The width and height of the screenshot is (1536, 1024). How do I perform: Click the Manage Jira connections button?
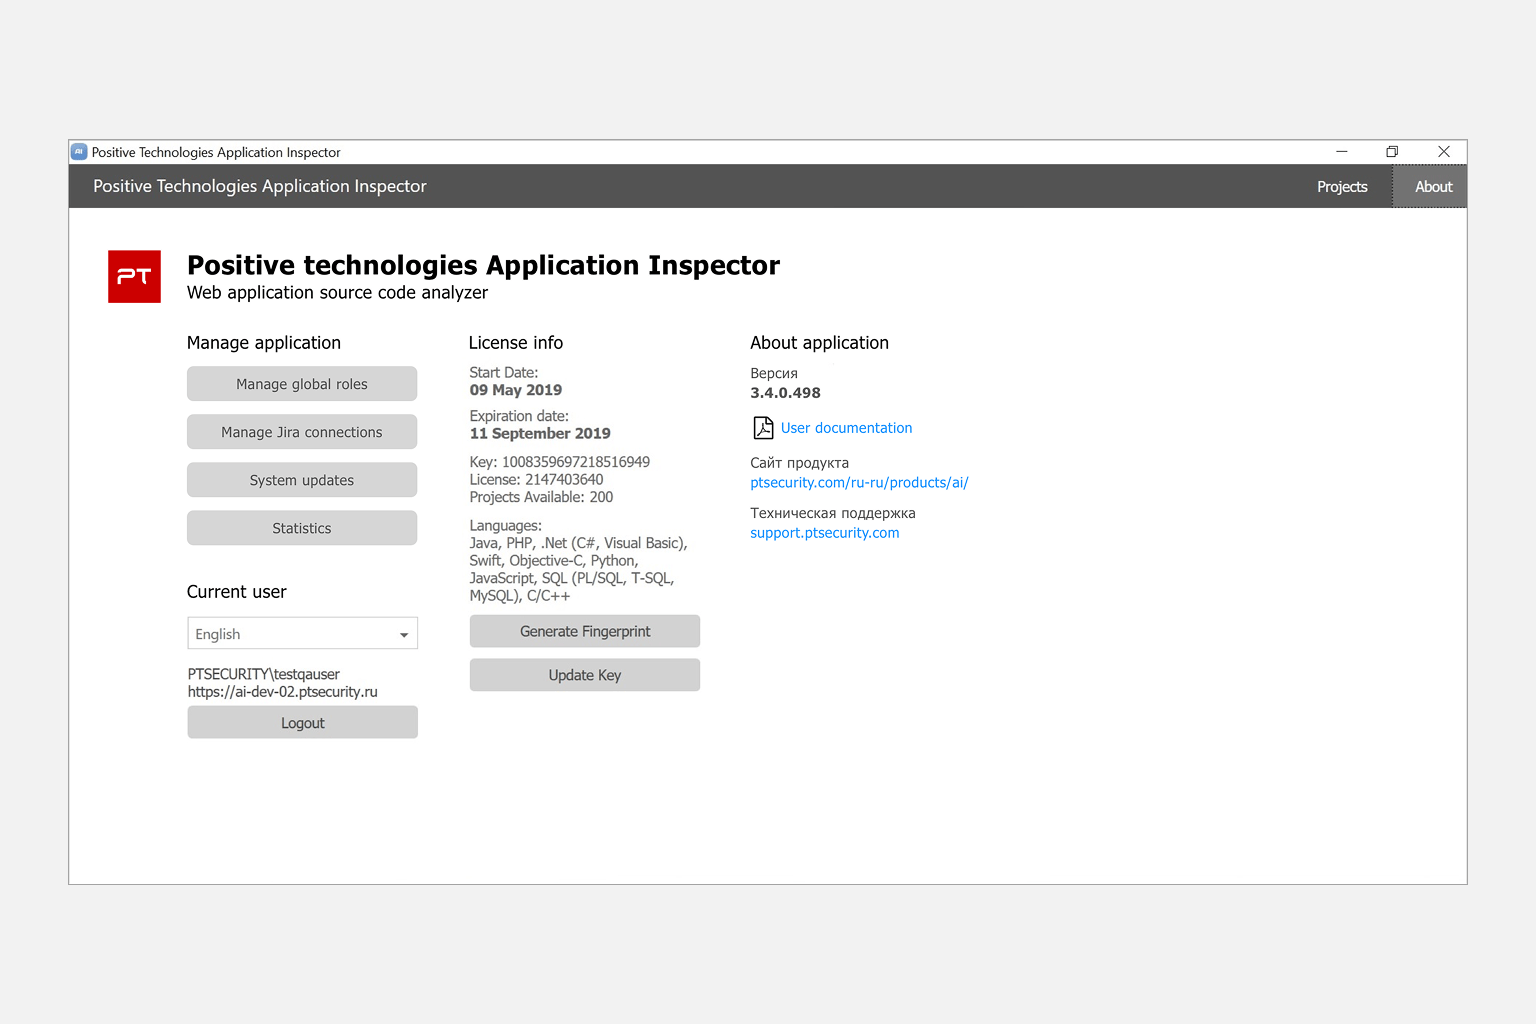(302, 432)
